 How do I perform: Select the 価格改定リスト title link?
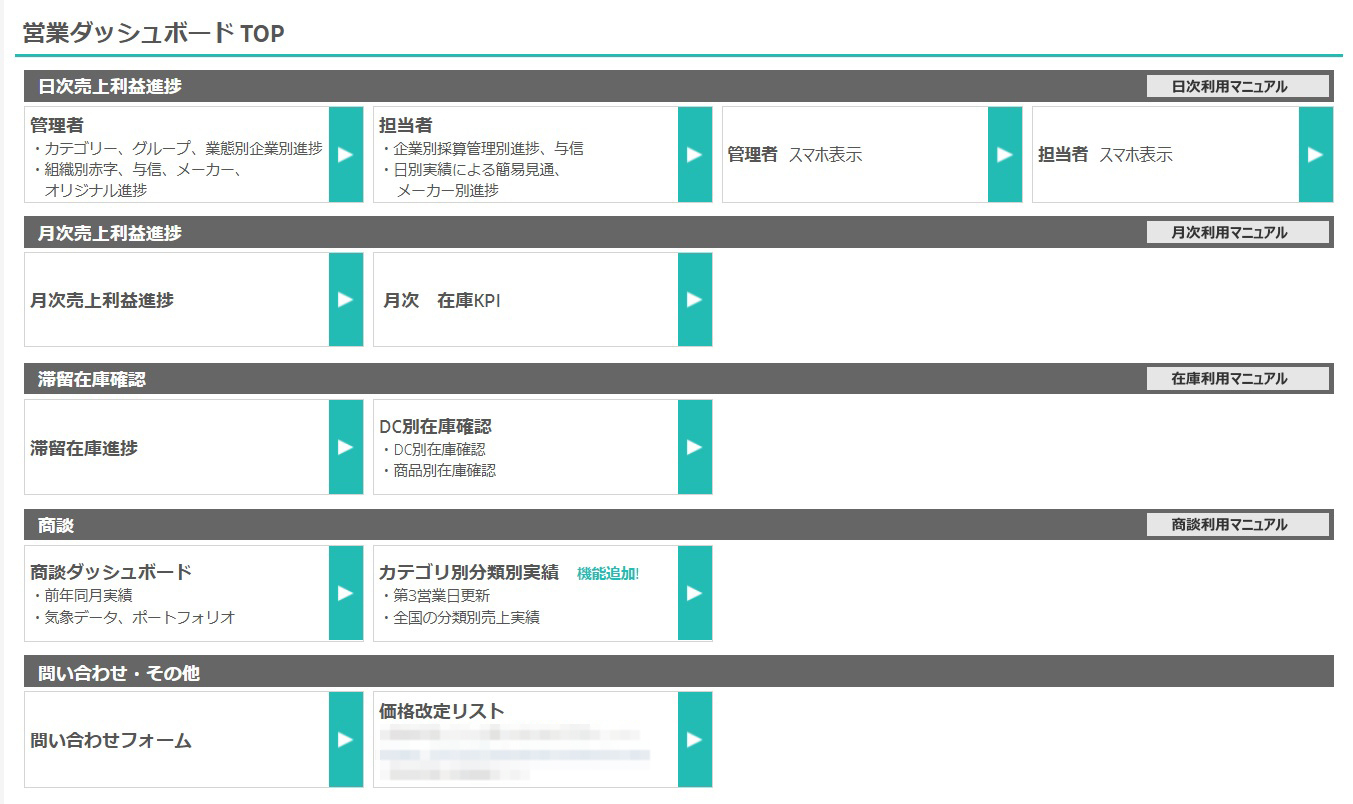click(441, 712)
